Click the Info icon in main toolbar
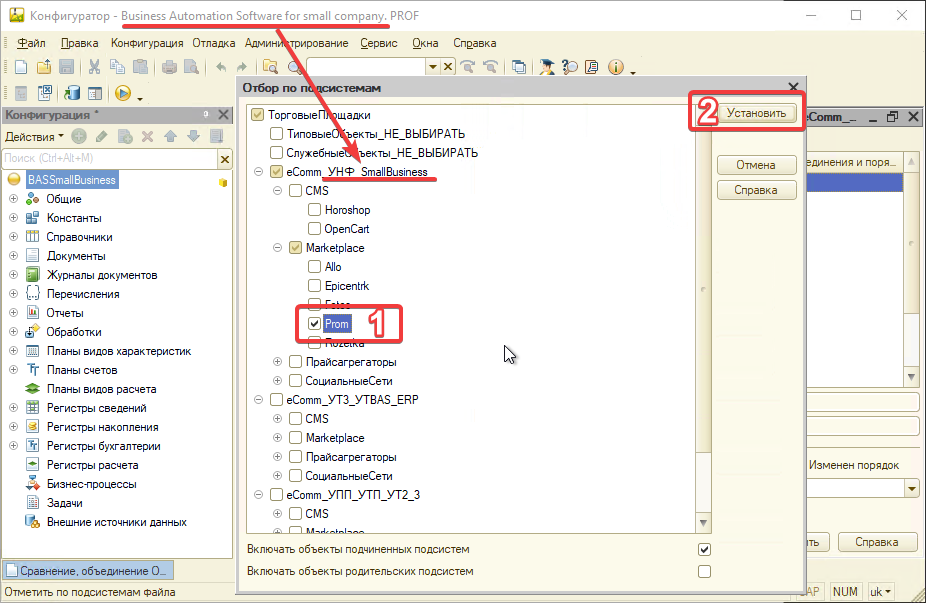 click(615, 67)
